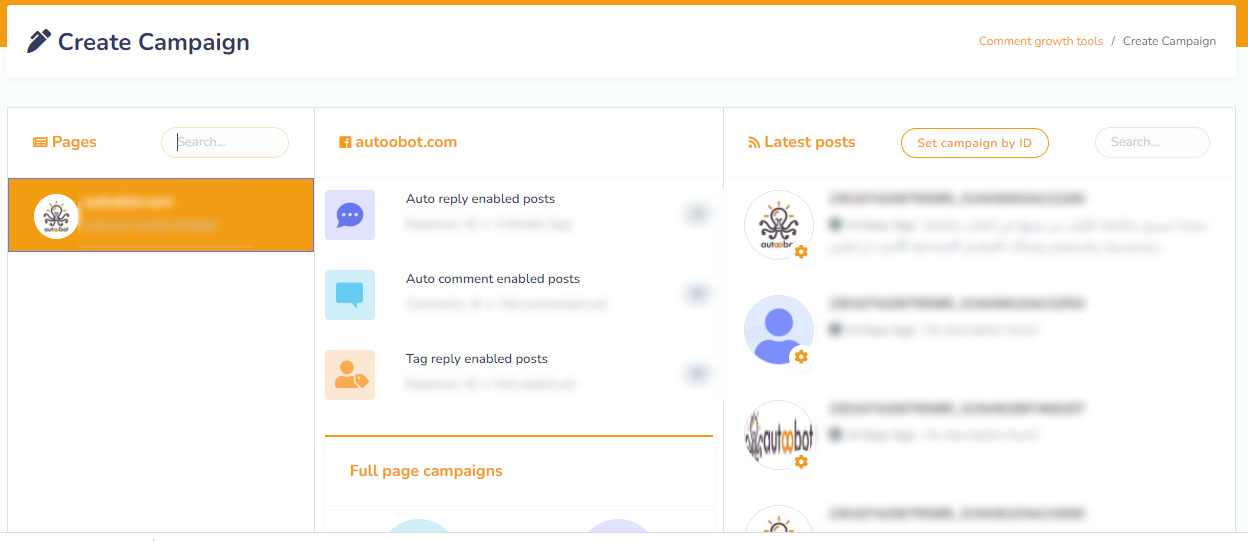Open gear settings on autoobot-logo post
Screen dimensions: 1248x541
(x=801, y=462)
